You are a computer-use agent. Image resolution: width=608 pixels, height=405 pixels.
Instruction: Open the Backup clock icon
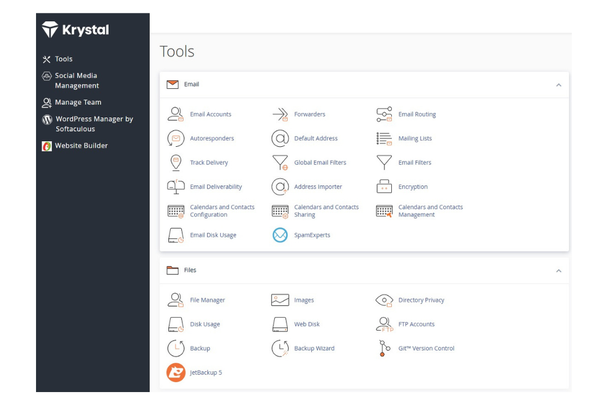point(176,348)
